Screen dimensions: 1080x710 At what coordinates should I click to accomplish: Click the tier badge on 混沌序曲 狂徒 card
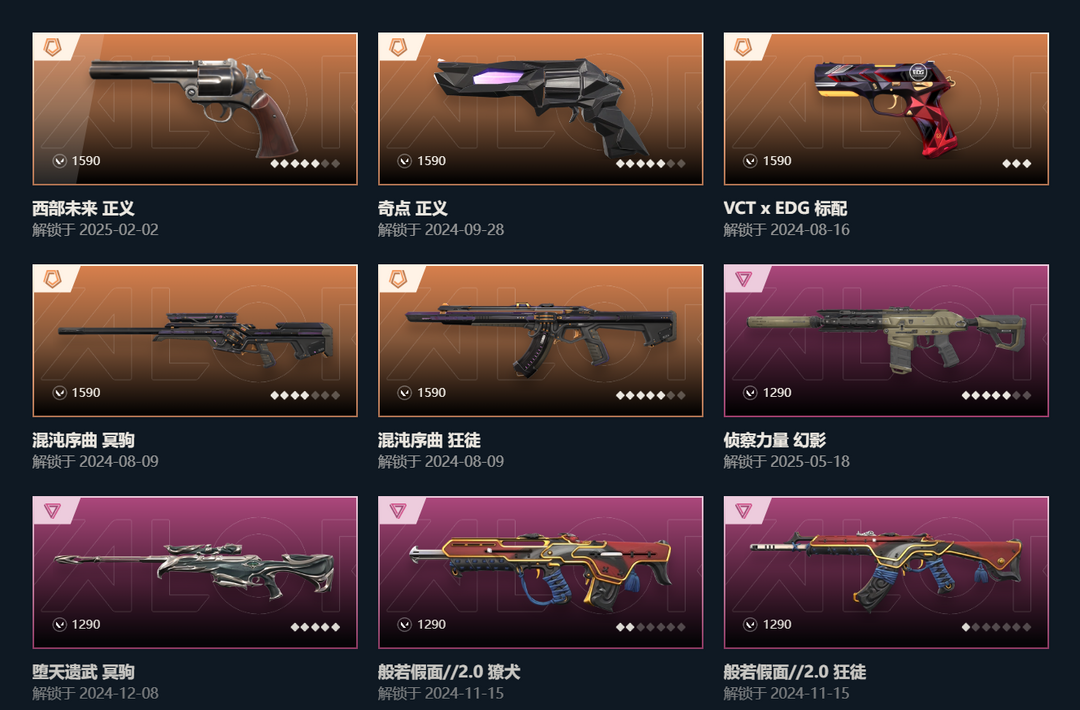point(398,278)
